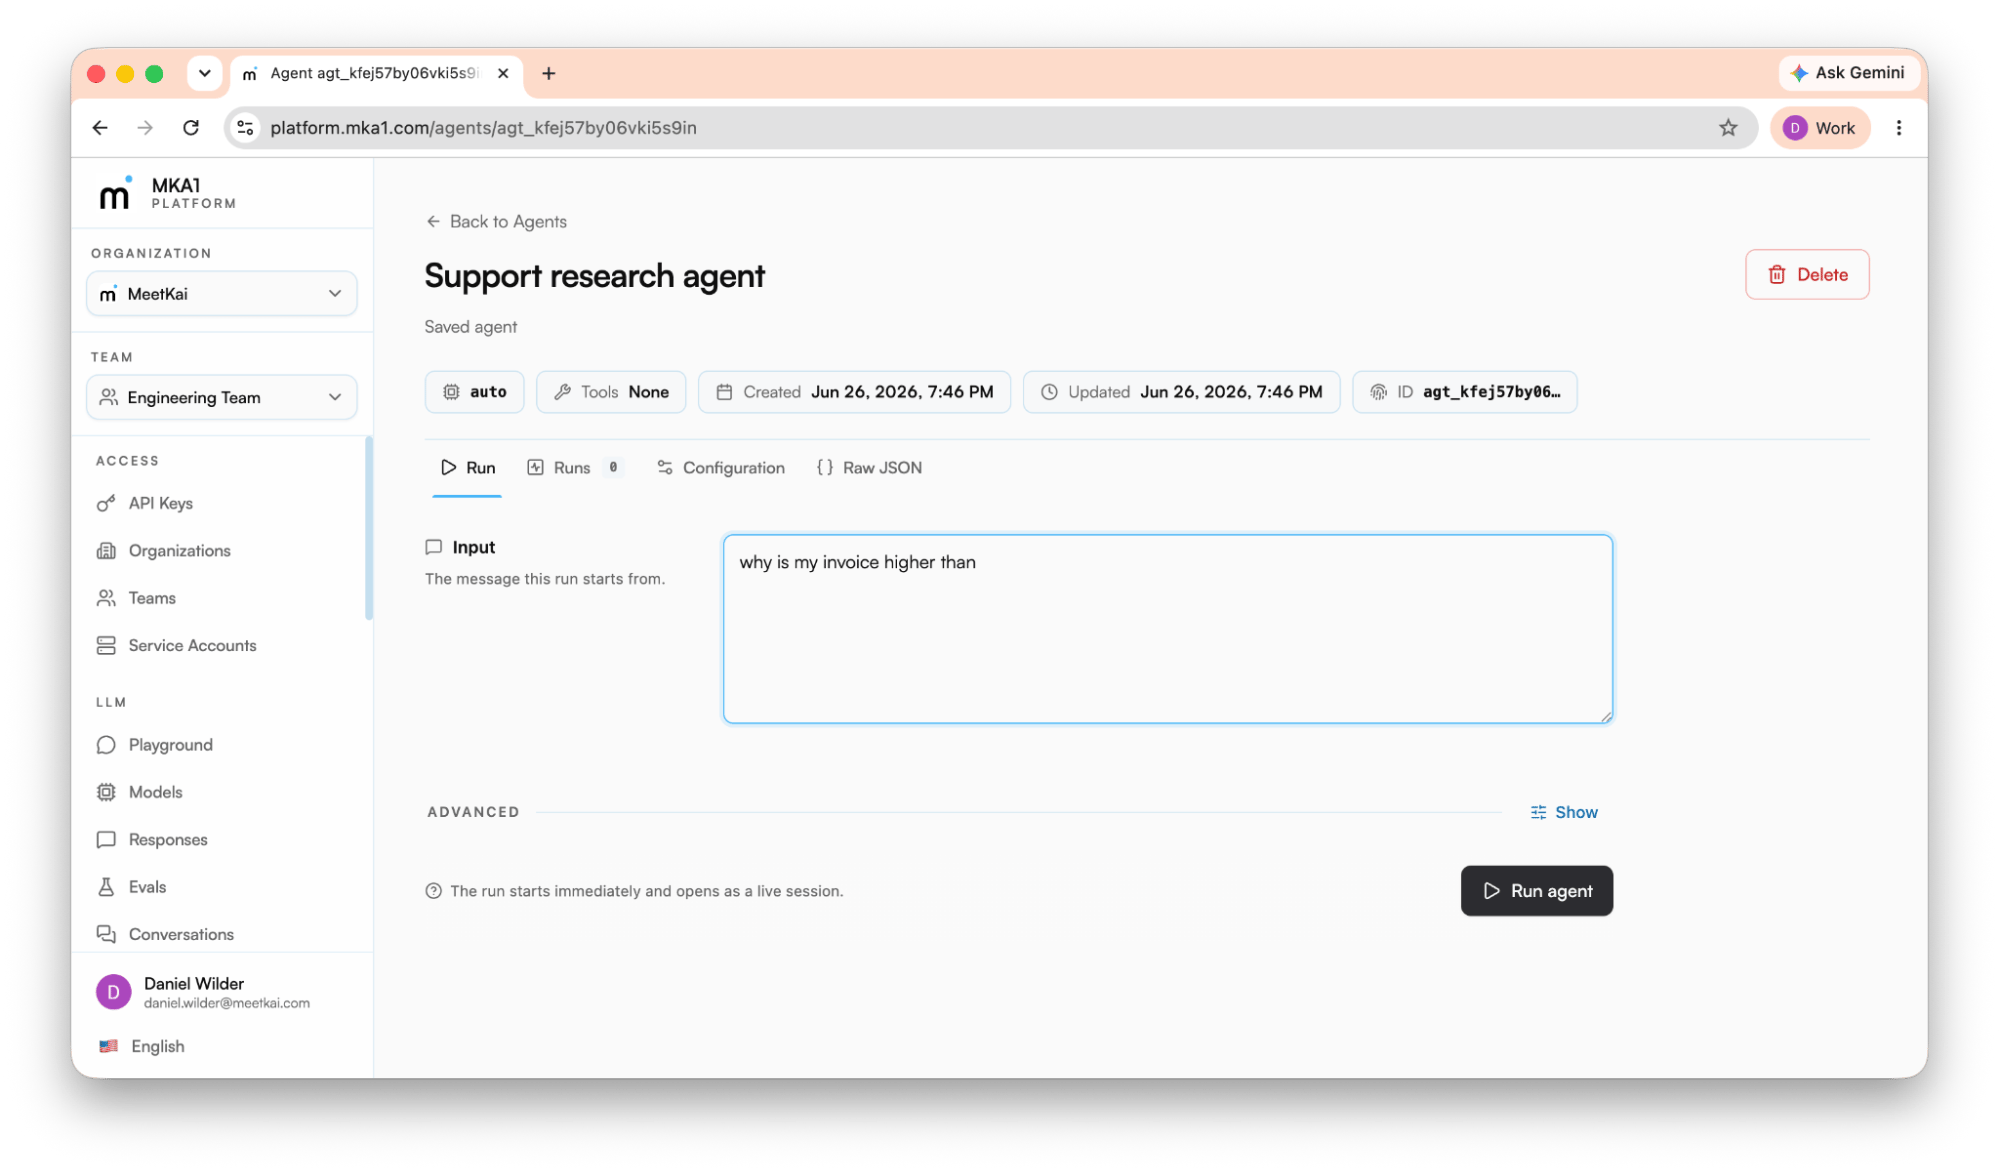Screen dimensions: 1999x1173
Task: Click the agent ID chip
Action: [1464, 392]
